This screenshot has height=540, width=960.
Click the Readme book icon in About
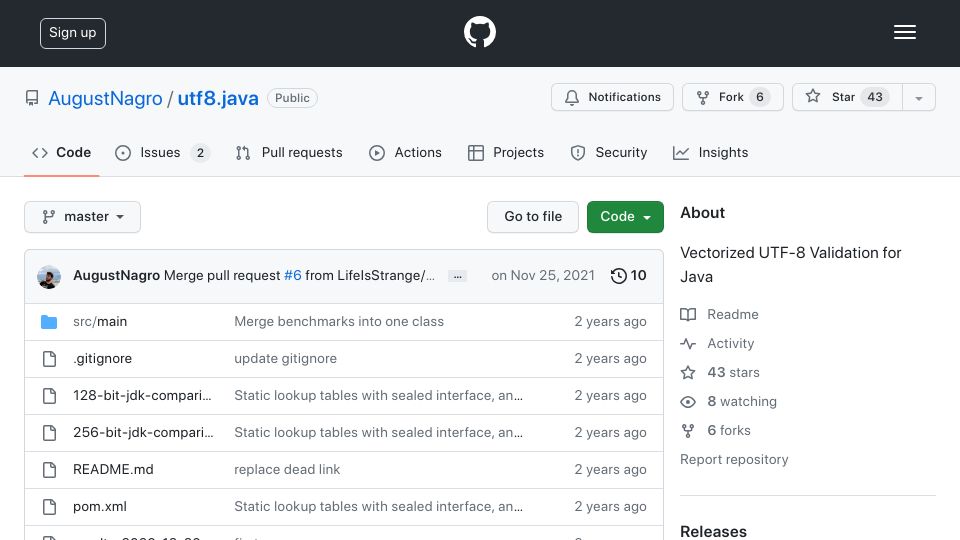(688, 315)
